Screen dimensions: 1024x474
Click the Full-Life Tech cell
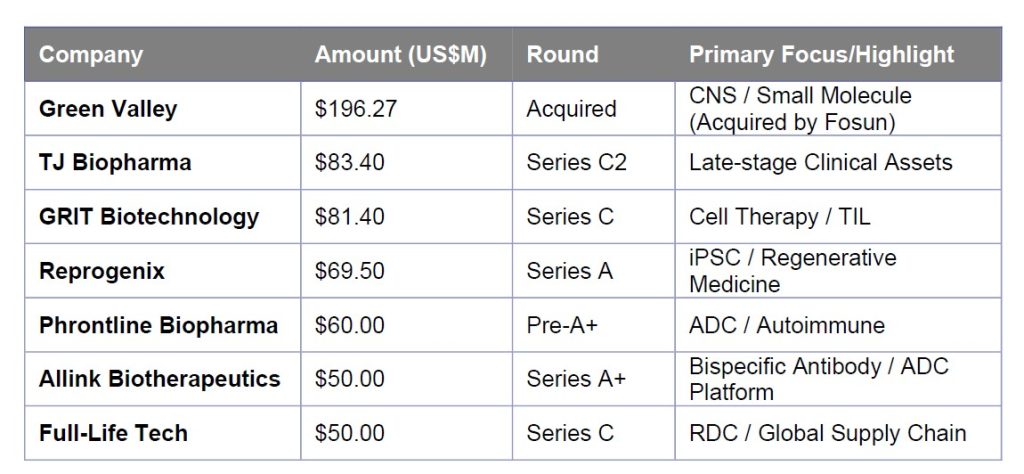click(x=113, y=433)
